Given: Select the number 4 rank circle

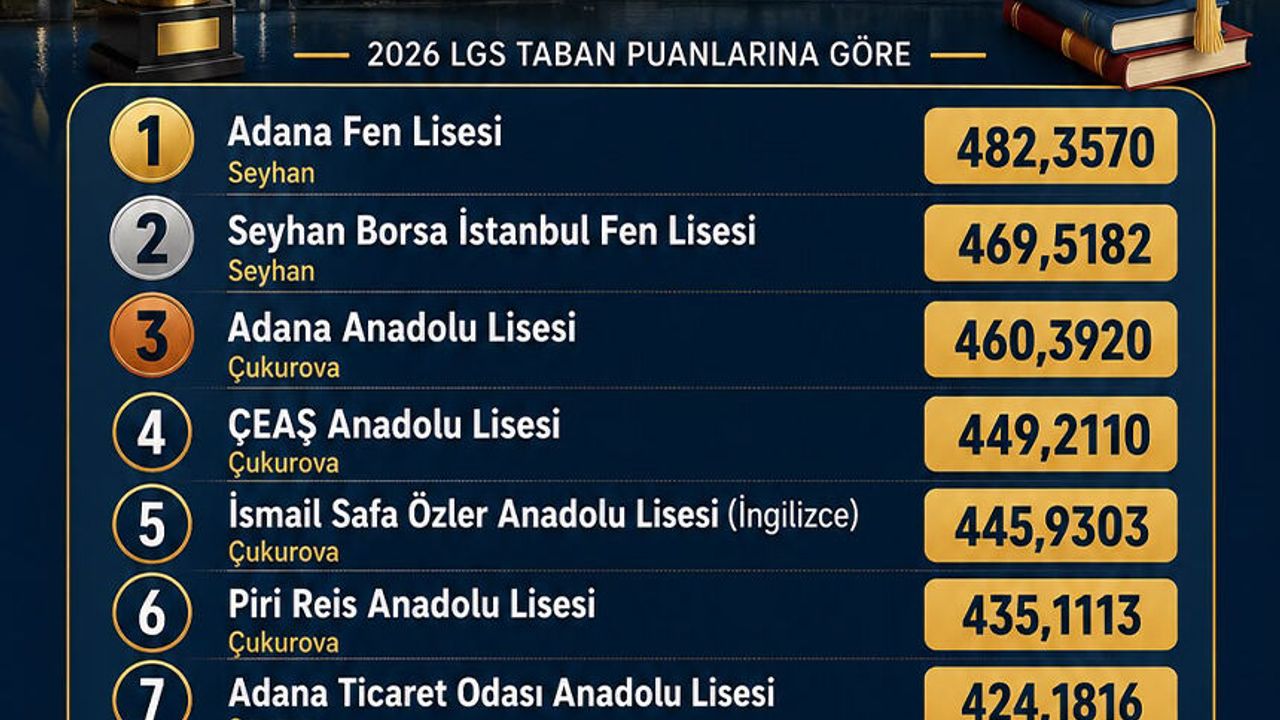Looking at the screenshot, I should (x=152, y=432).
